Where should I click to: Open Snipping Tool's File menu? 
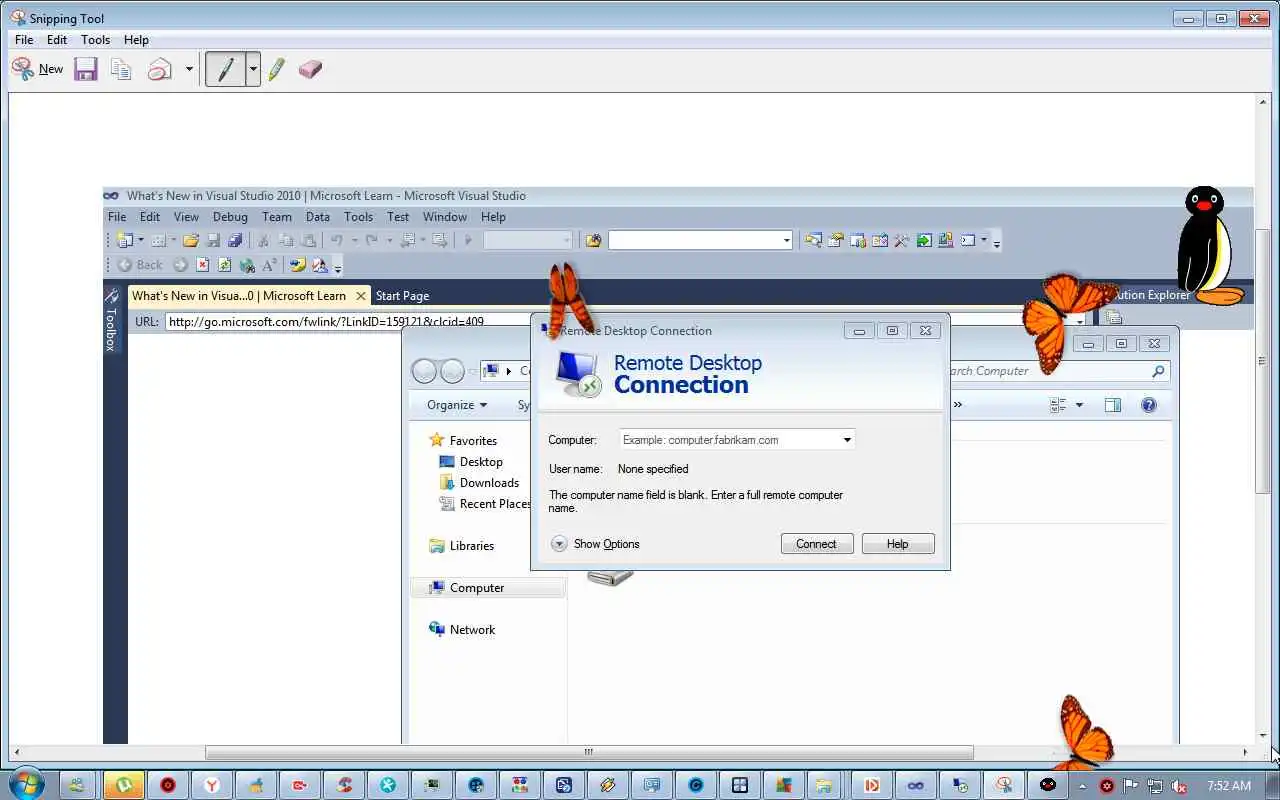[24, 40]
